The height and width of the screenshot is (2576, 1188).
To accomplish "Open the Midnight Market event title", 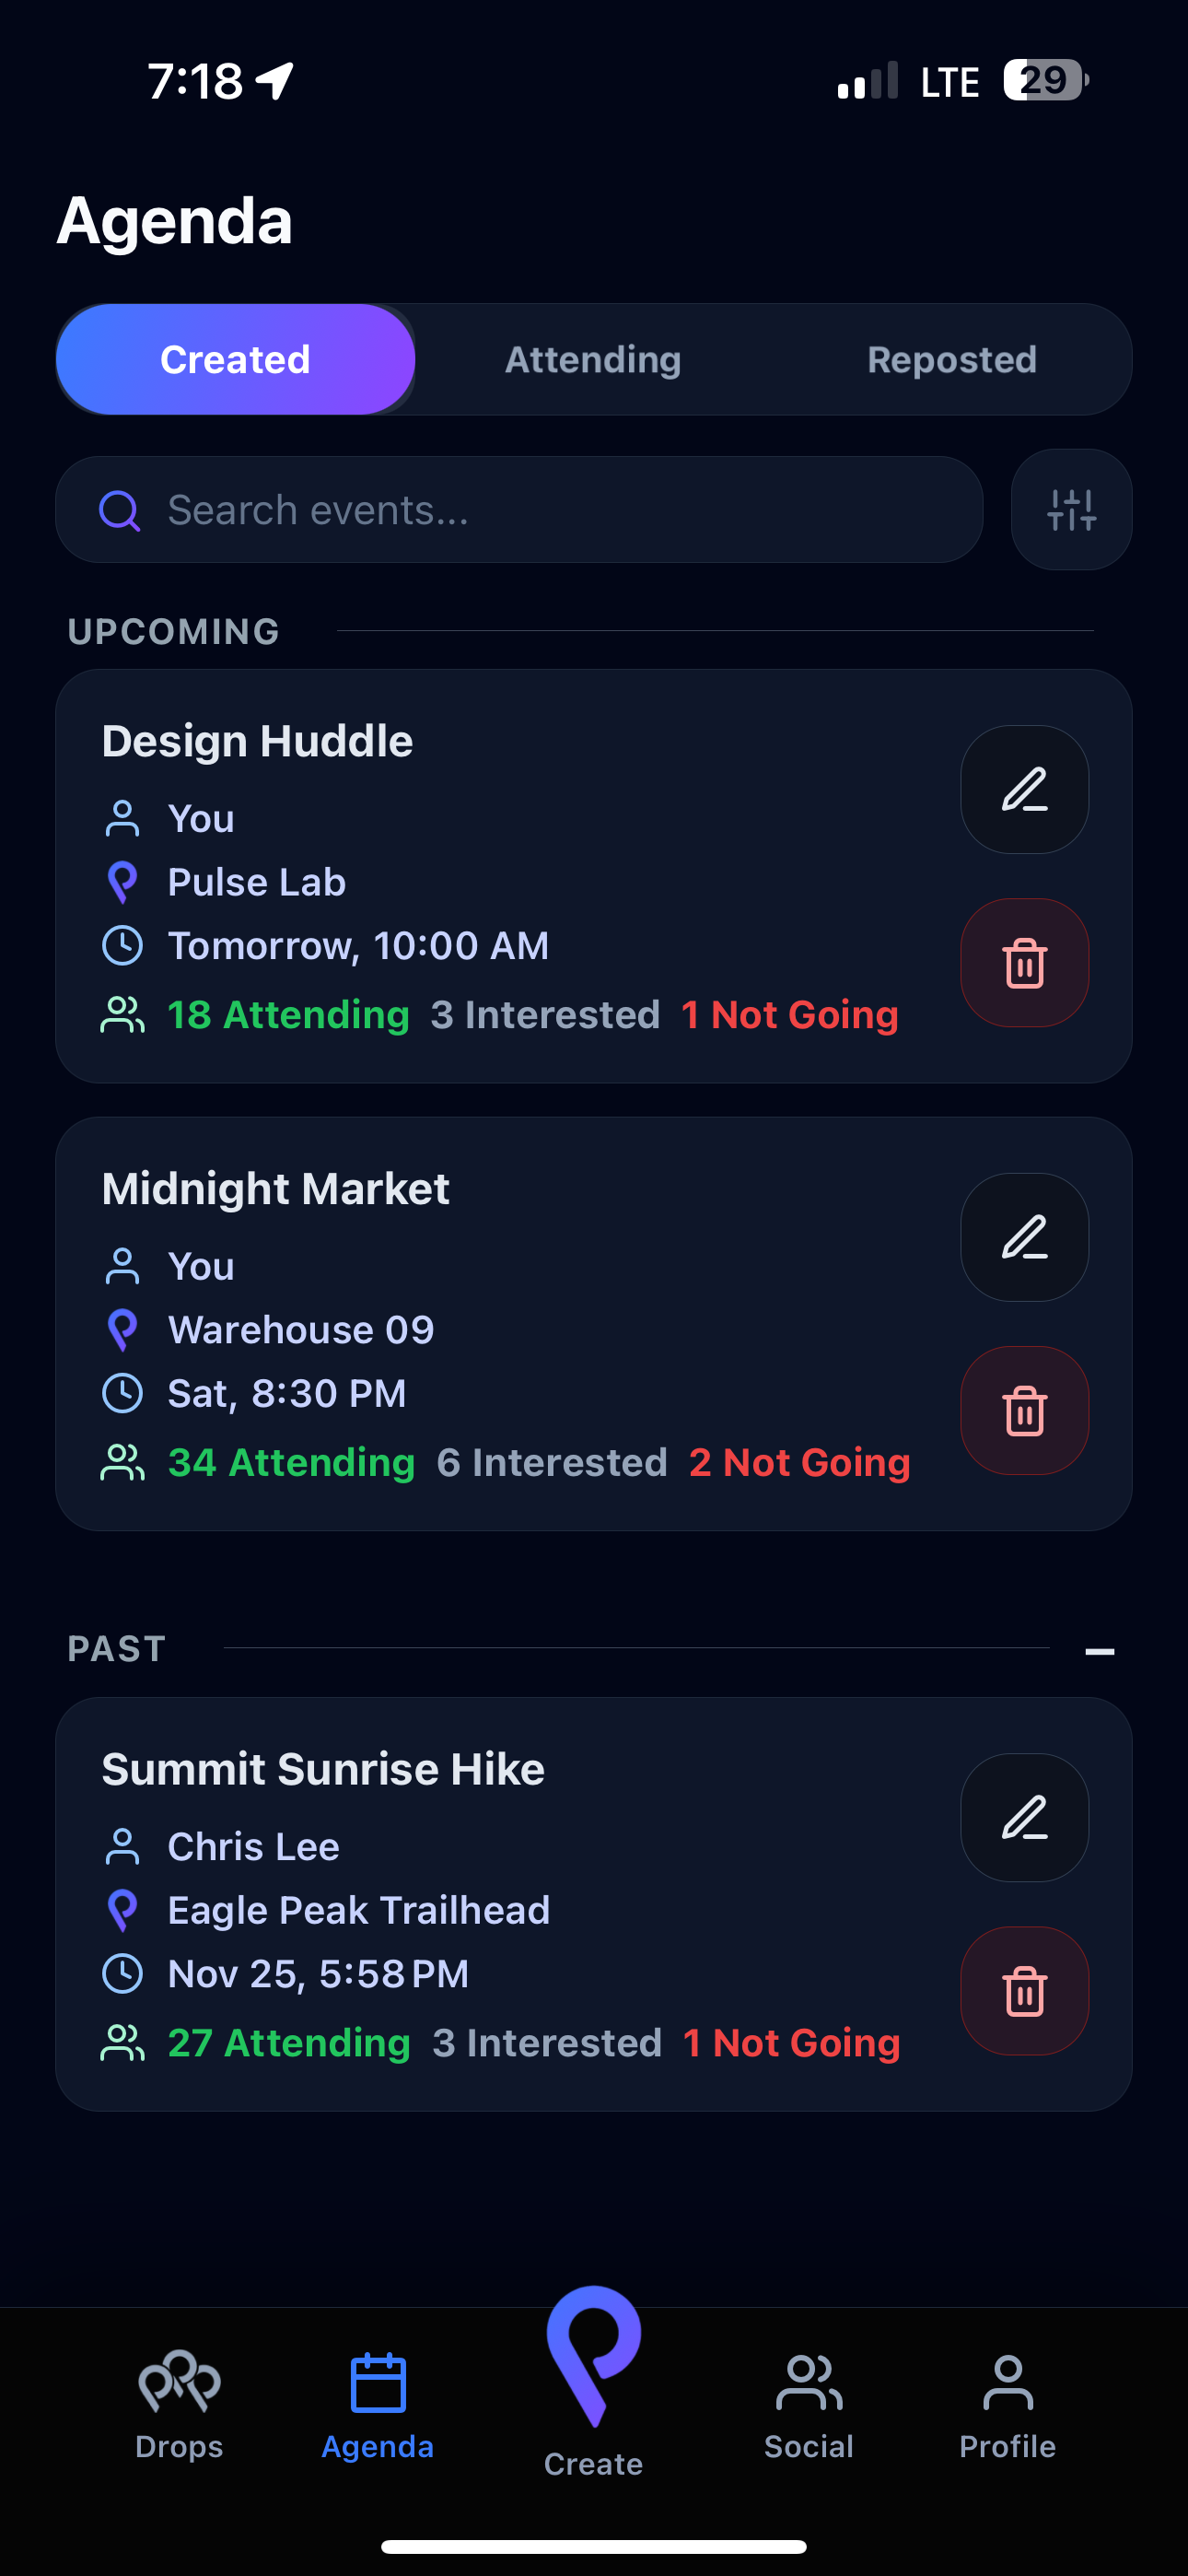I will pyautogui.click(x=276, y=1189).
